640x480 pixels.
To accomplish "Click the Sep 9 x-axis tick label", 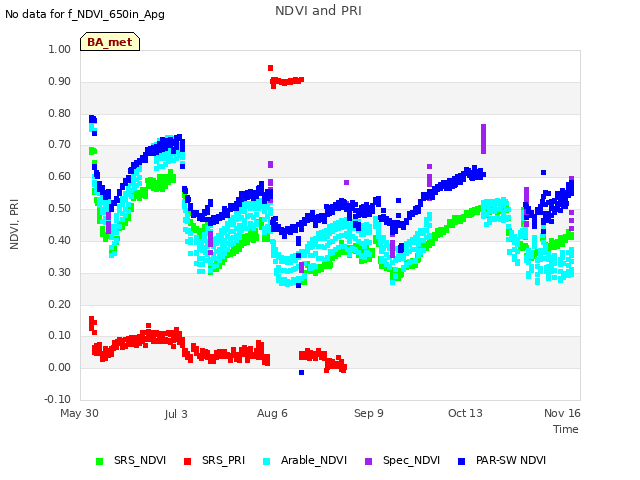I will click(x=369, y=413).
